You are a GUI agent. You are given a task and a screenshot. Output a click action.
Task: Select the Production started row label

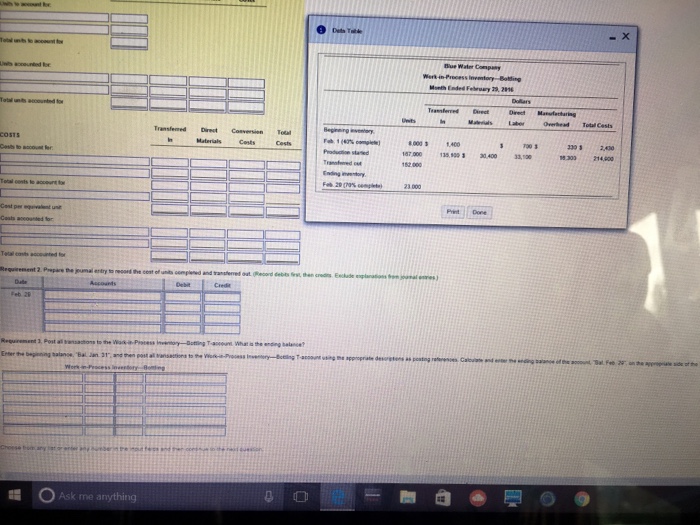pos(346,152)
